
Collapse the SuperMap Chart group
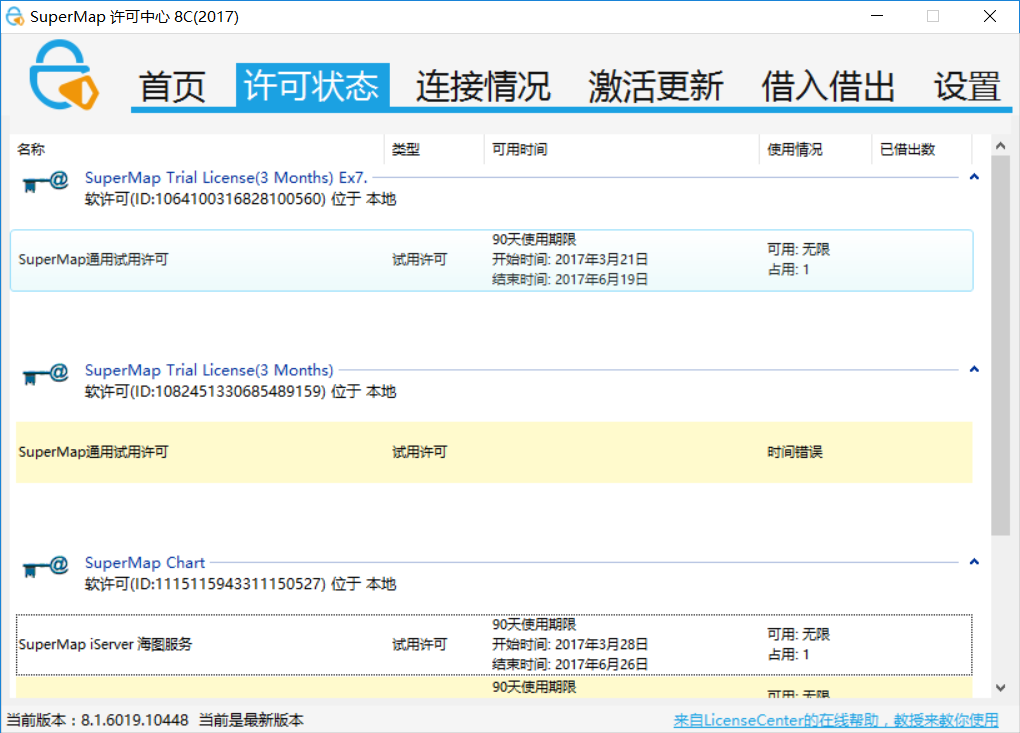(x=974, y=562)
